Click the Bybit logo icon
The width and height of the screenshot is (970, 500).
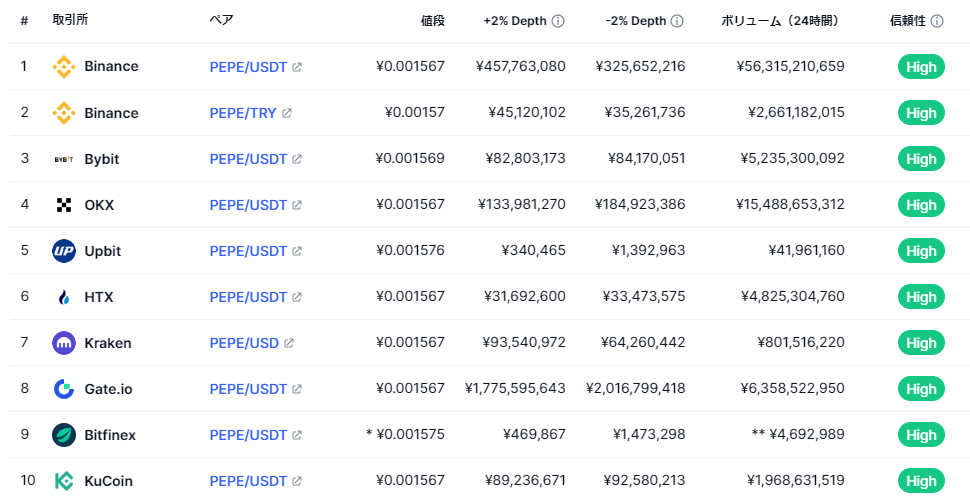64,159
